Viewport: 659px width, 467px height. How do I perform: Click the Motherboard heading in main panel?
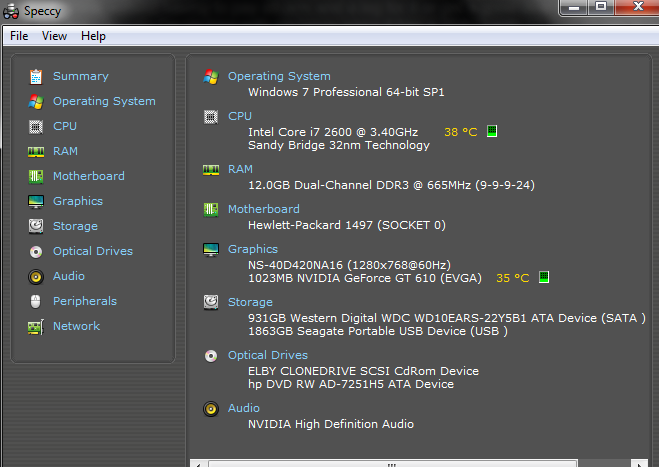click(x=264, y=209)
